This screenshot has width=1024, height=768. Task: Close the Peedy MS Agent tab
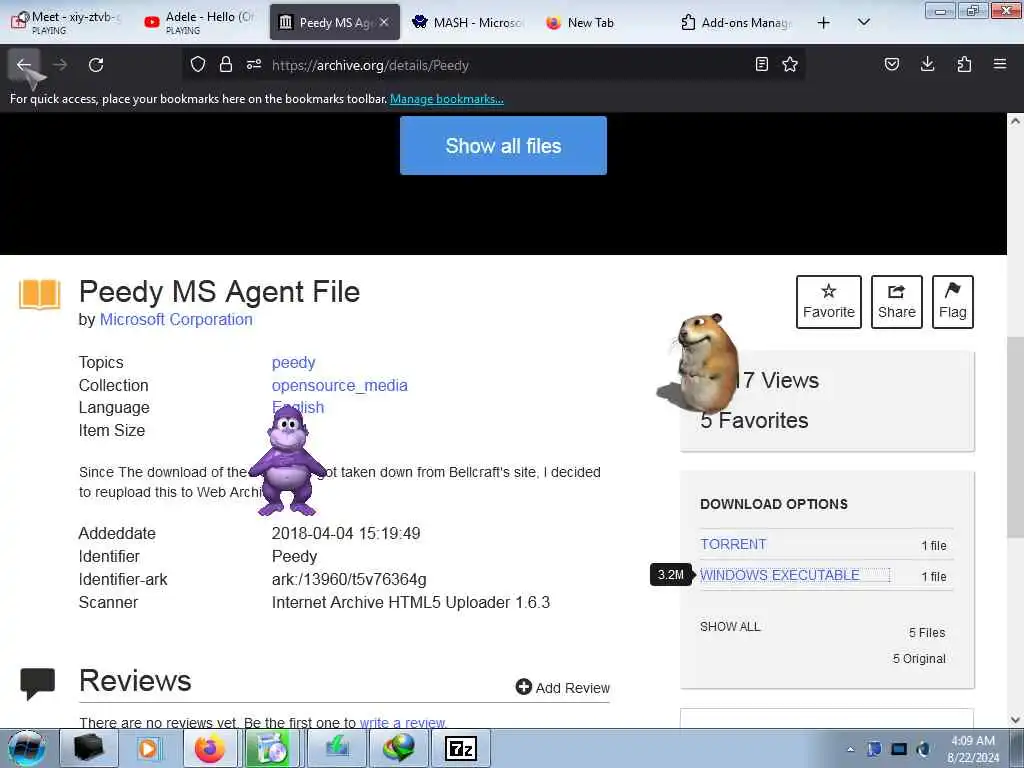click(x=384, y=22)
